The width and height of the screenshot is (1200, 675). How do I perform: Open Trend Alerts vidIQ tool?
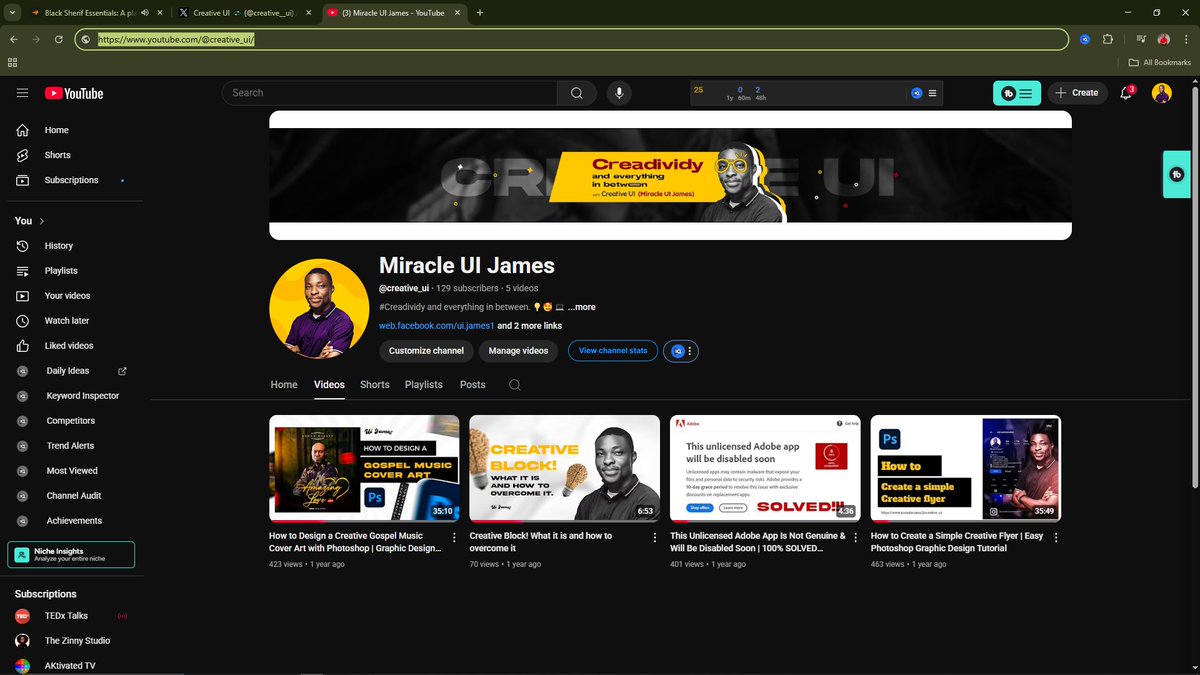70,445
